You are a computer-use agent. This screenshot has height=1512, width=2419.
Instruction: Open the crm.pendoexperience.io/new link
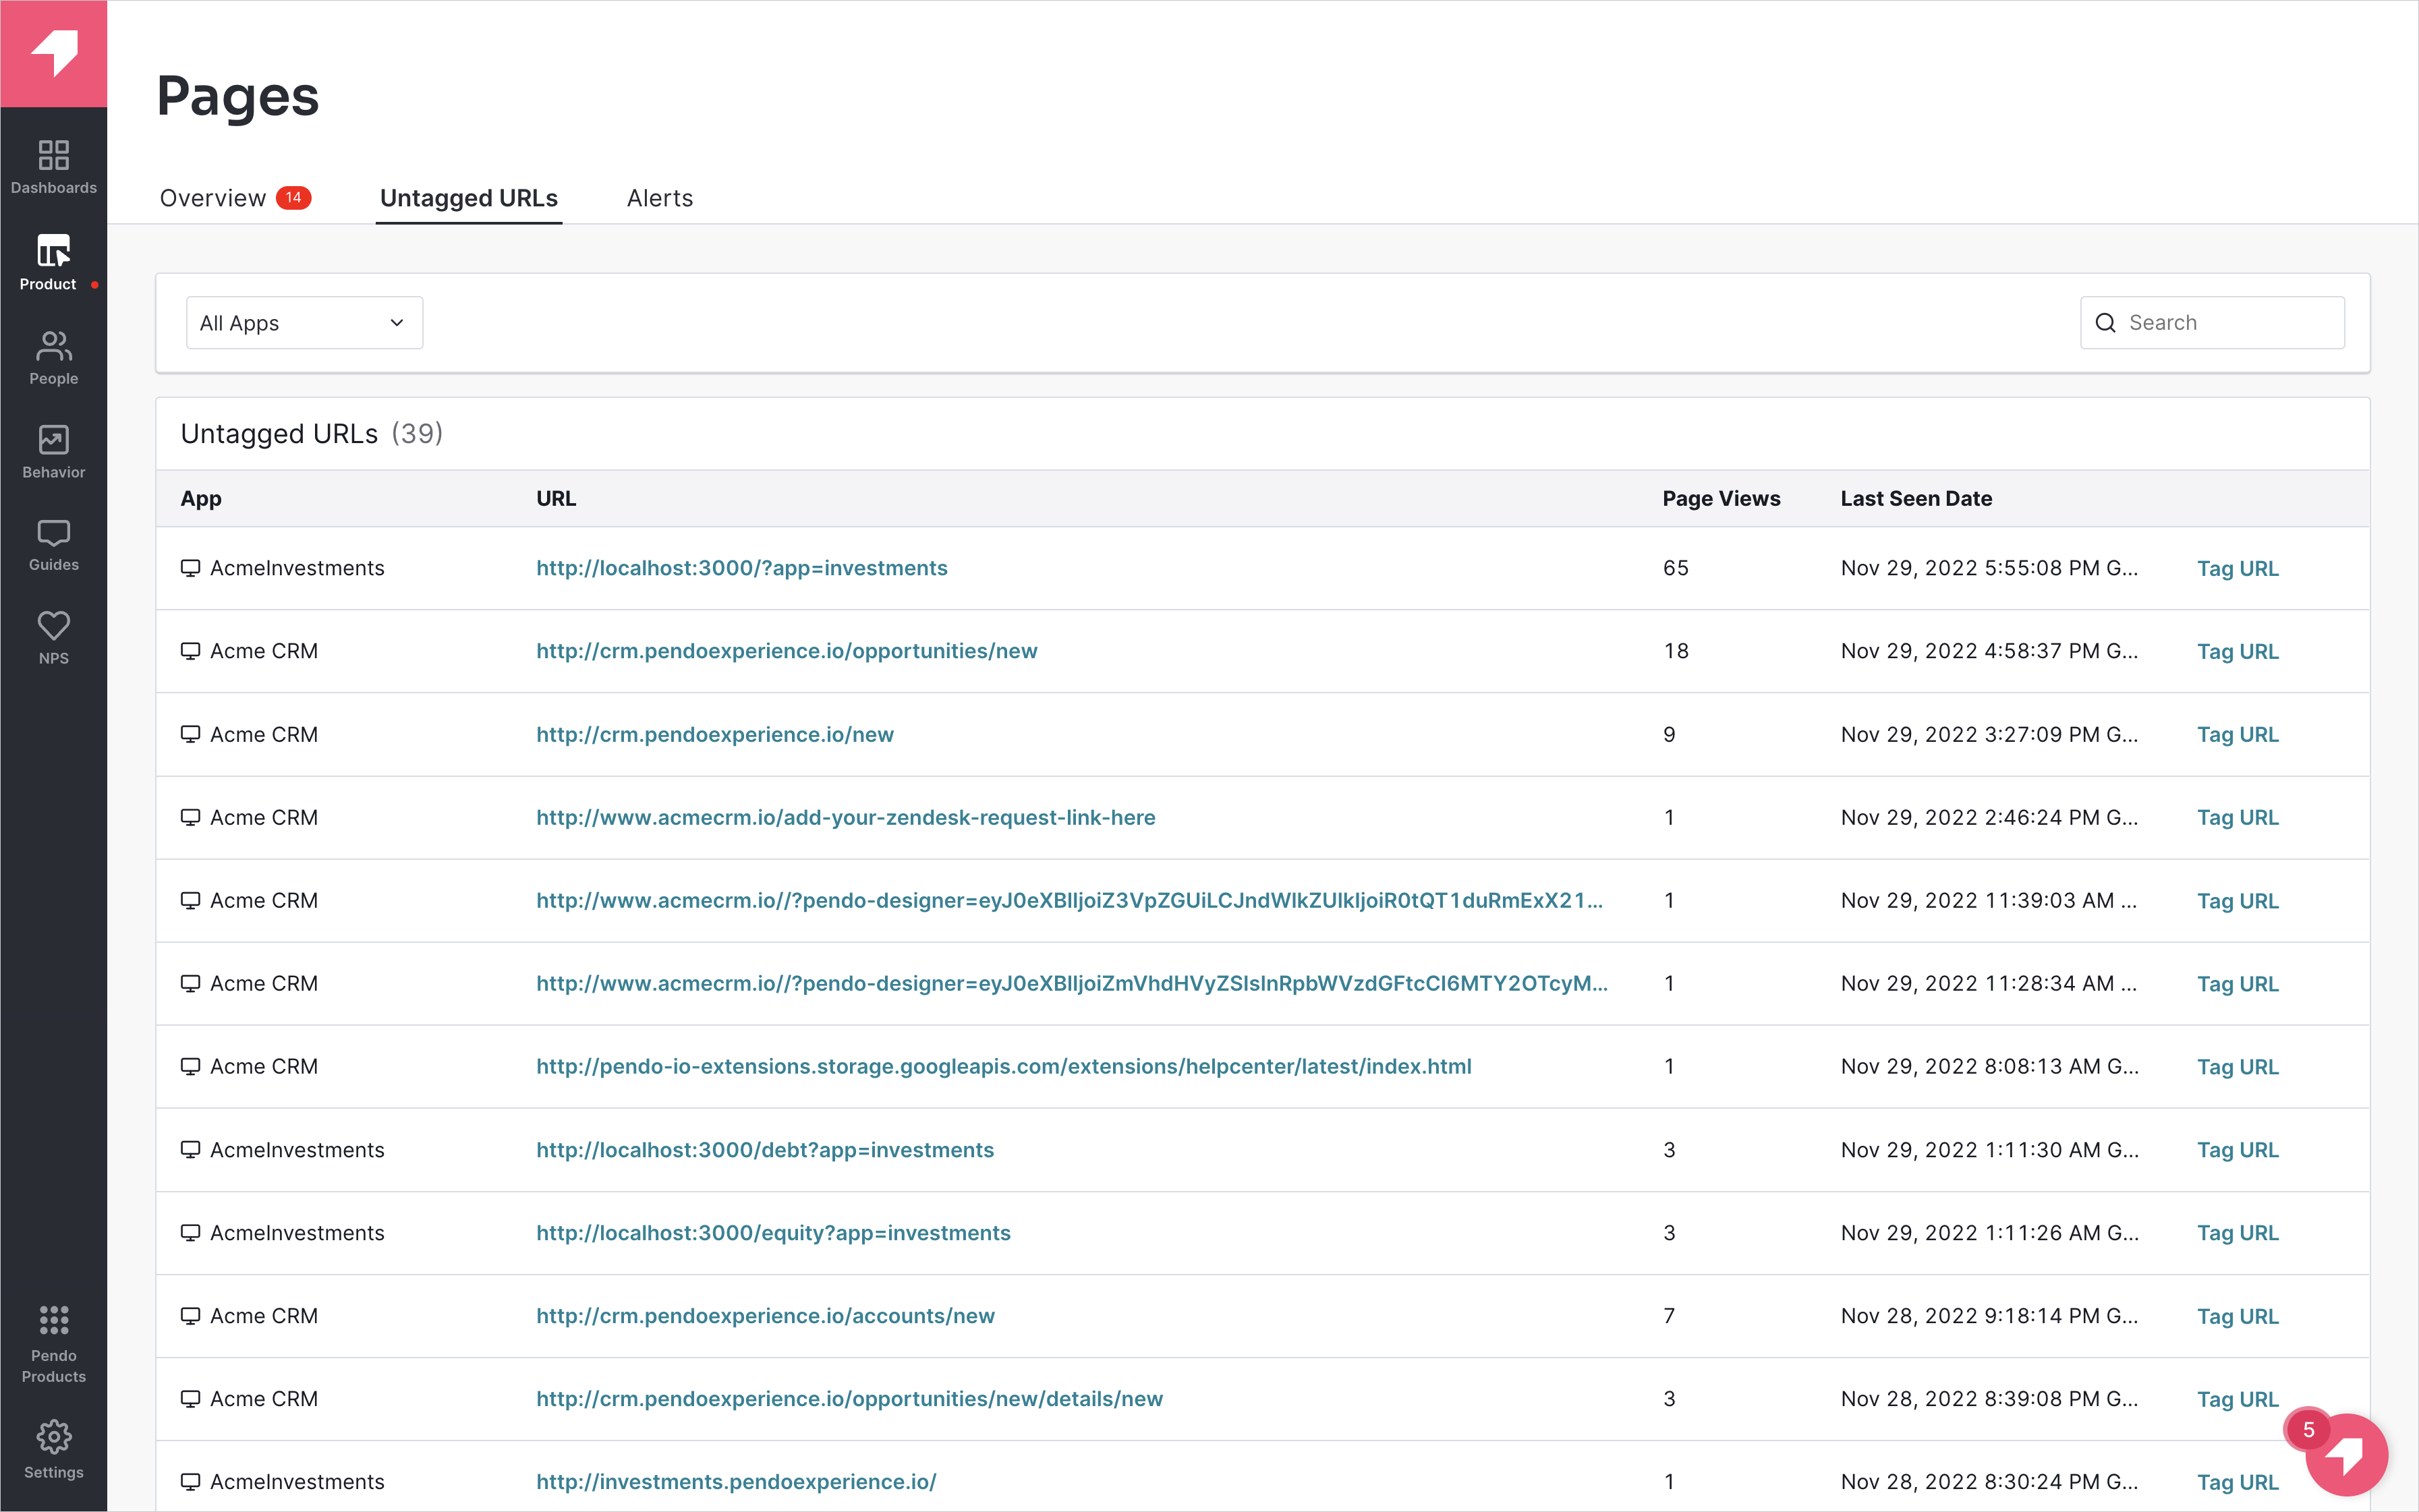point(715,735)
